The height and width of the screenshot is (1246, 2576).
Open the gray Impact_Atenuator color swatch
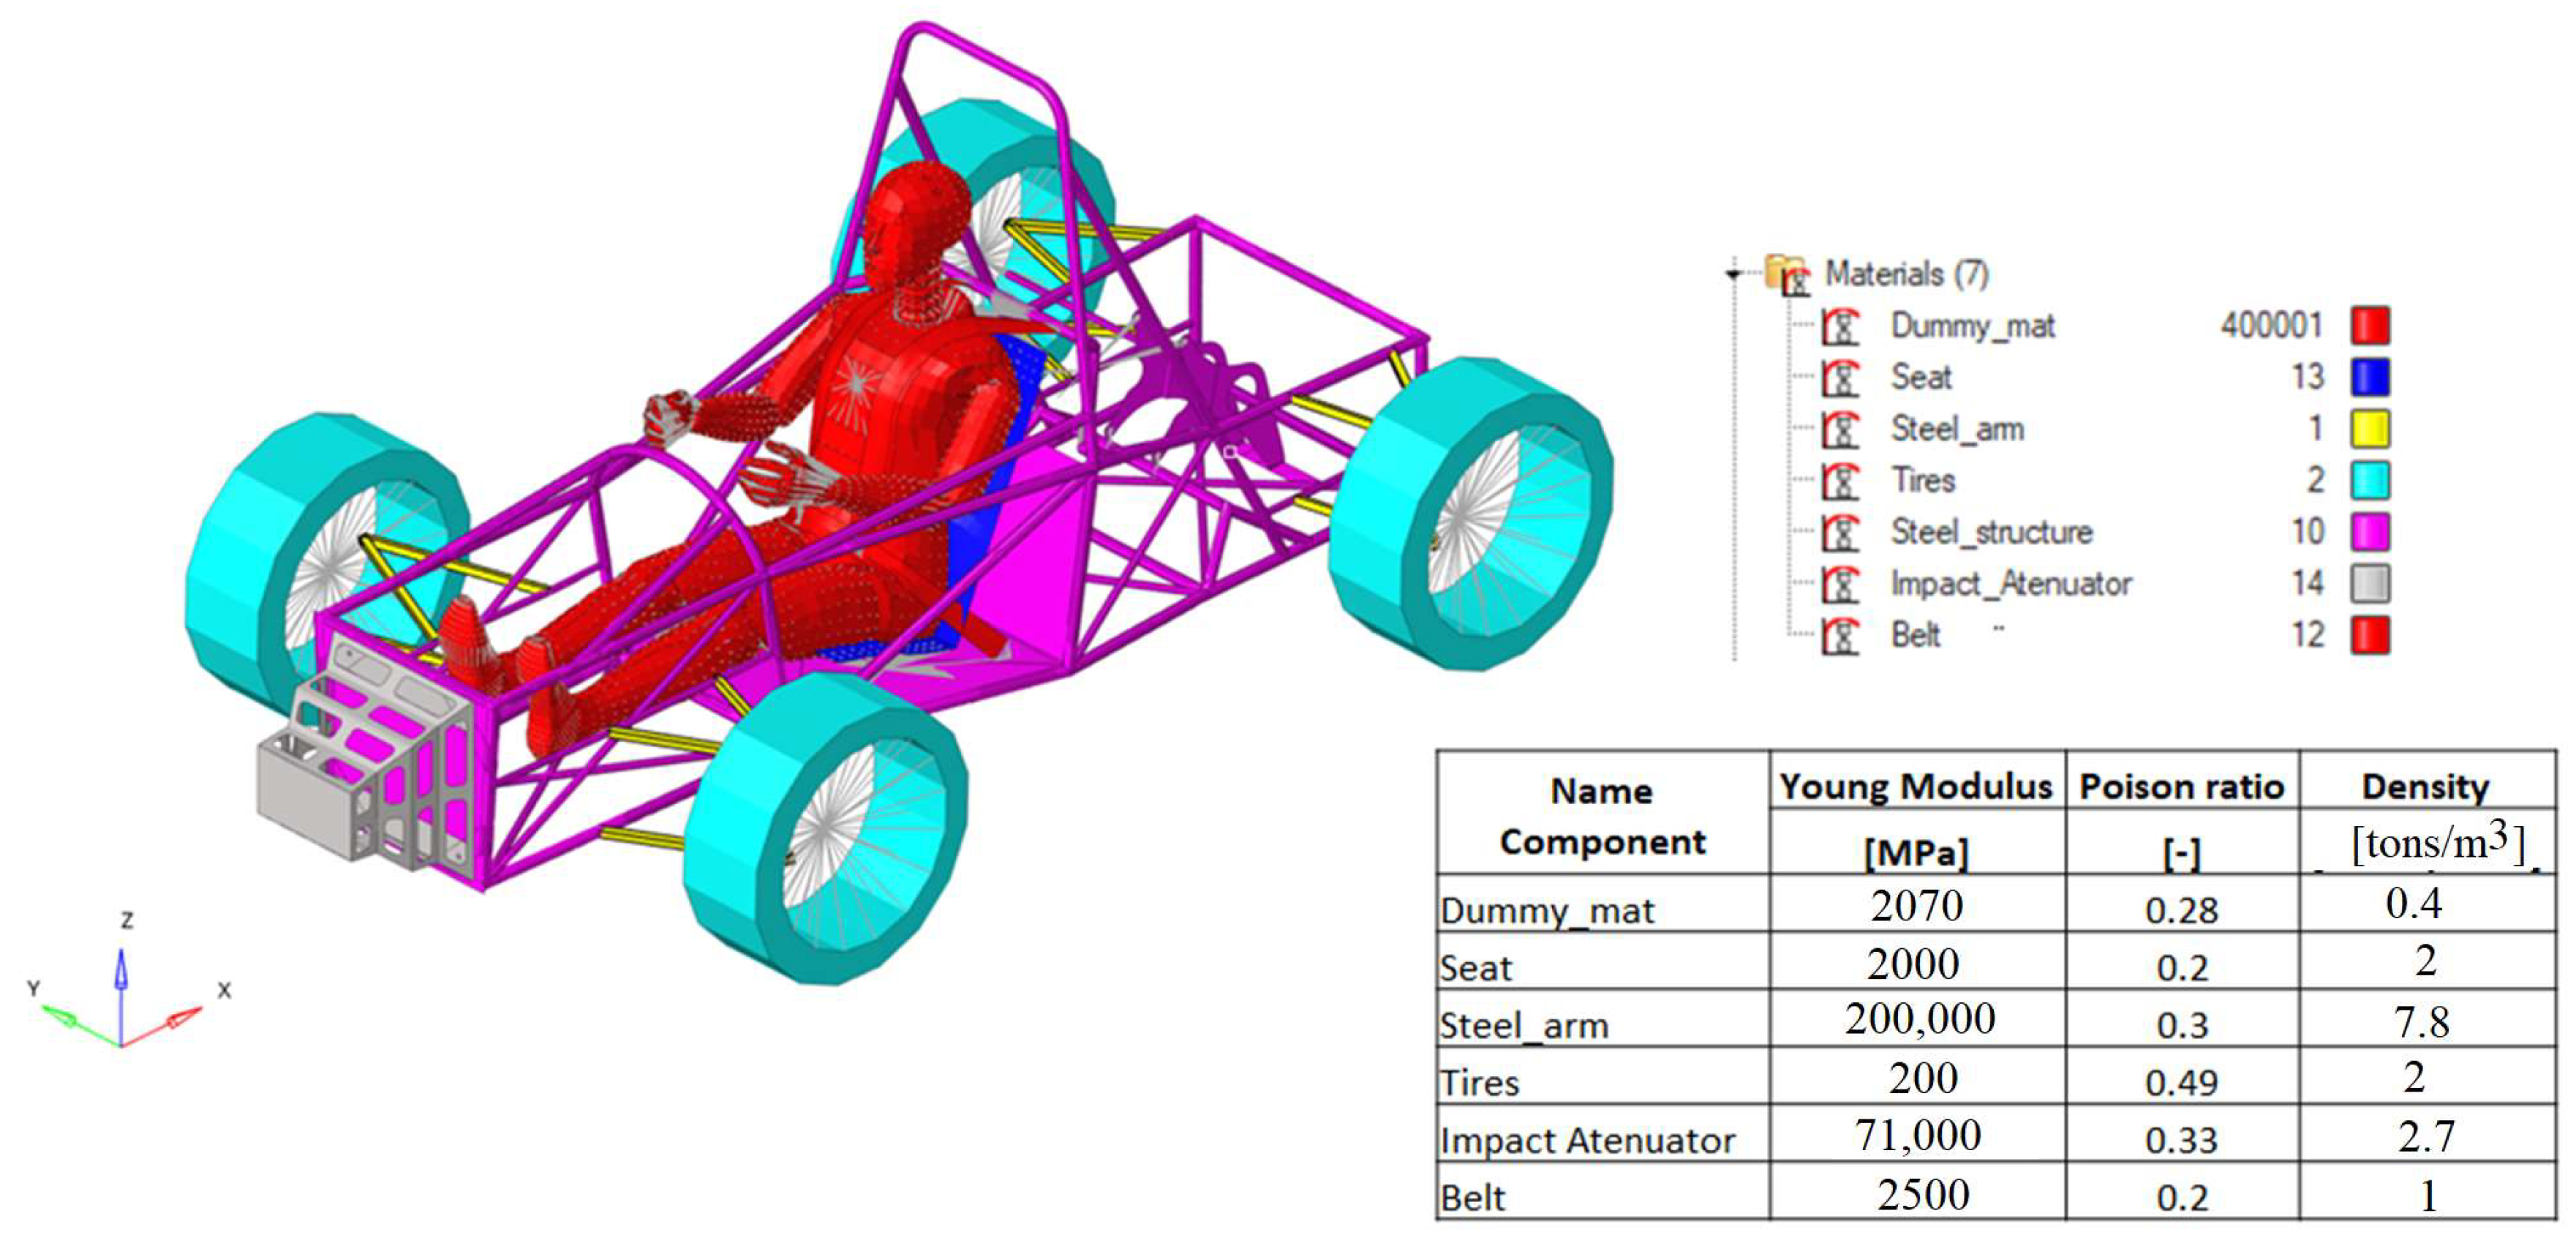(x=2370, y=584)
